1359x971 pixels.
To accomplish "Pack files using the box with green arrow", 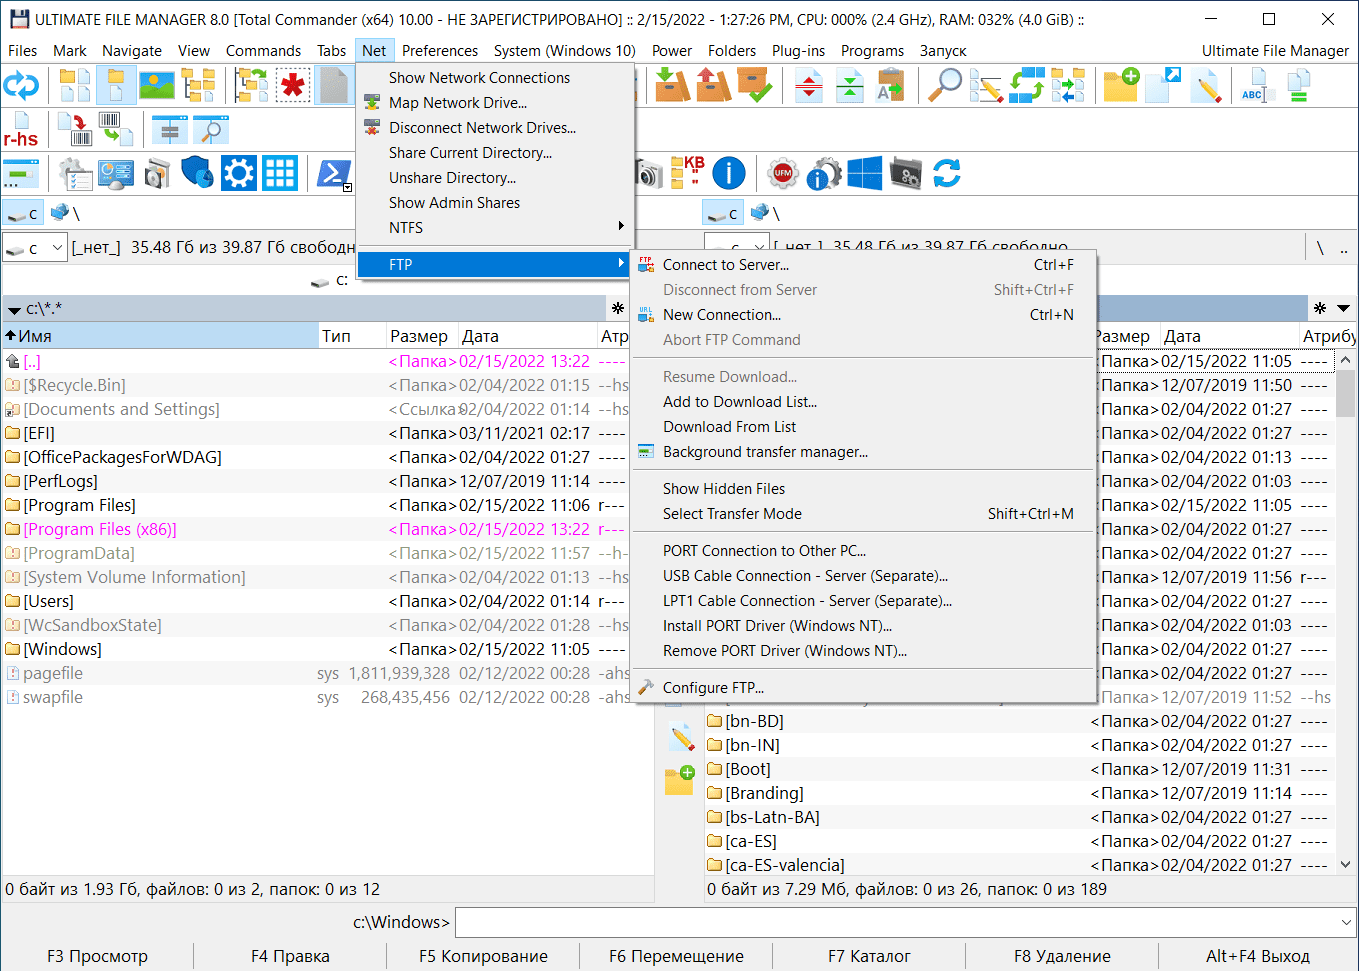I will [x=672, y=86].
